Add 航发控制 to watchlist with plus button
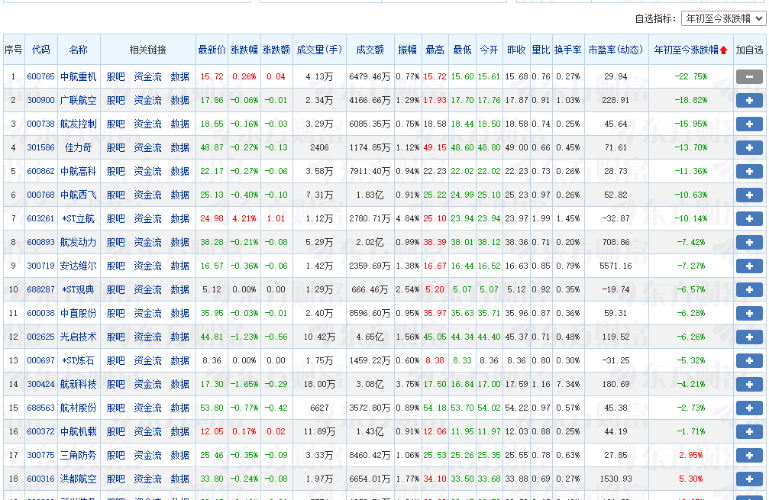769x500 pixels. coord(749,124)
